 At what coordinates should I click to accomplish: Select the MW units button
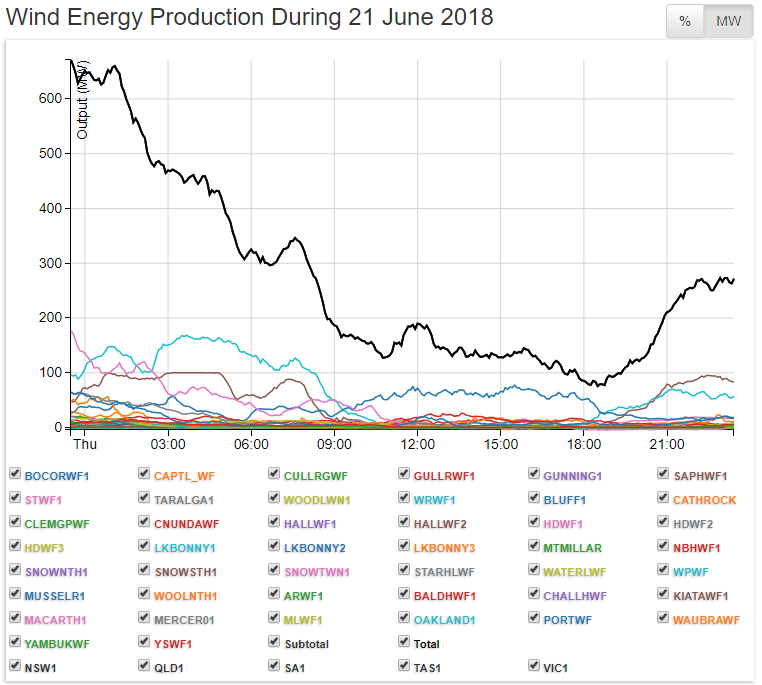tap(728, 22)
